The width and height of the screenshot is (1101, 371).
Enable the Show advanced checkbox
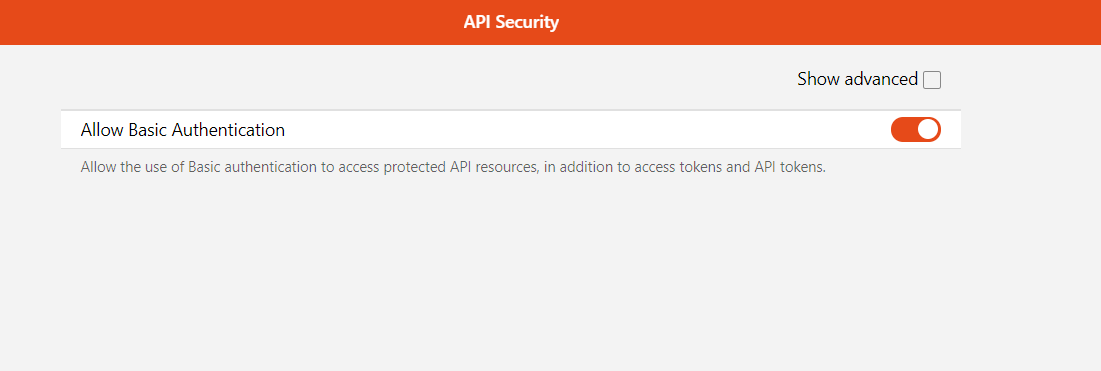[x=932, y=80]
